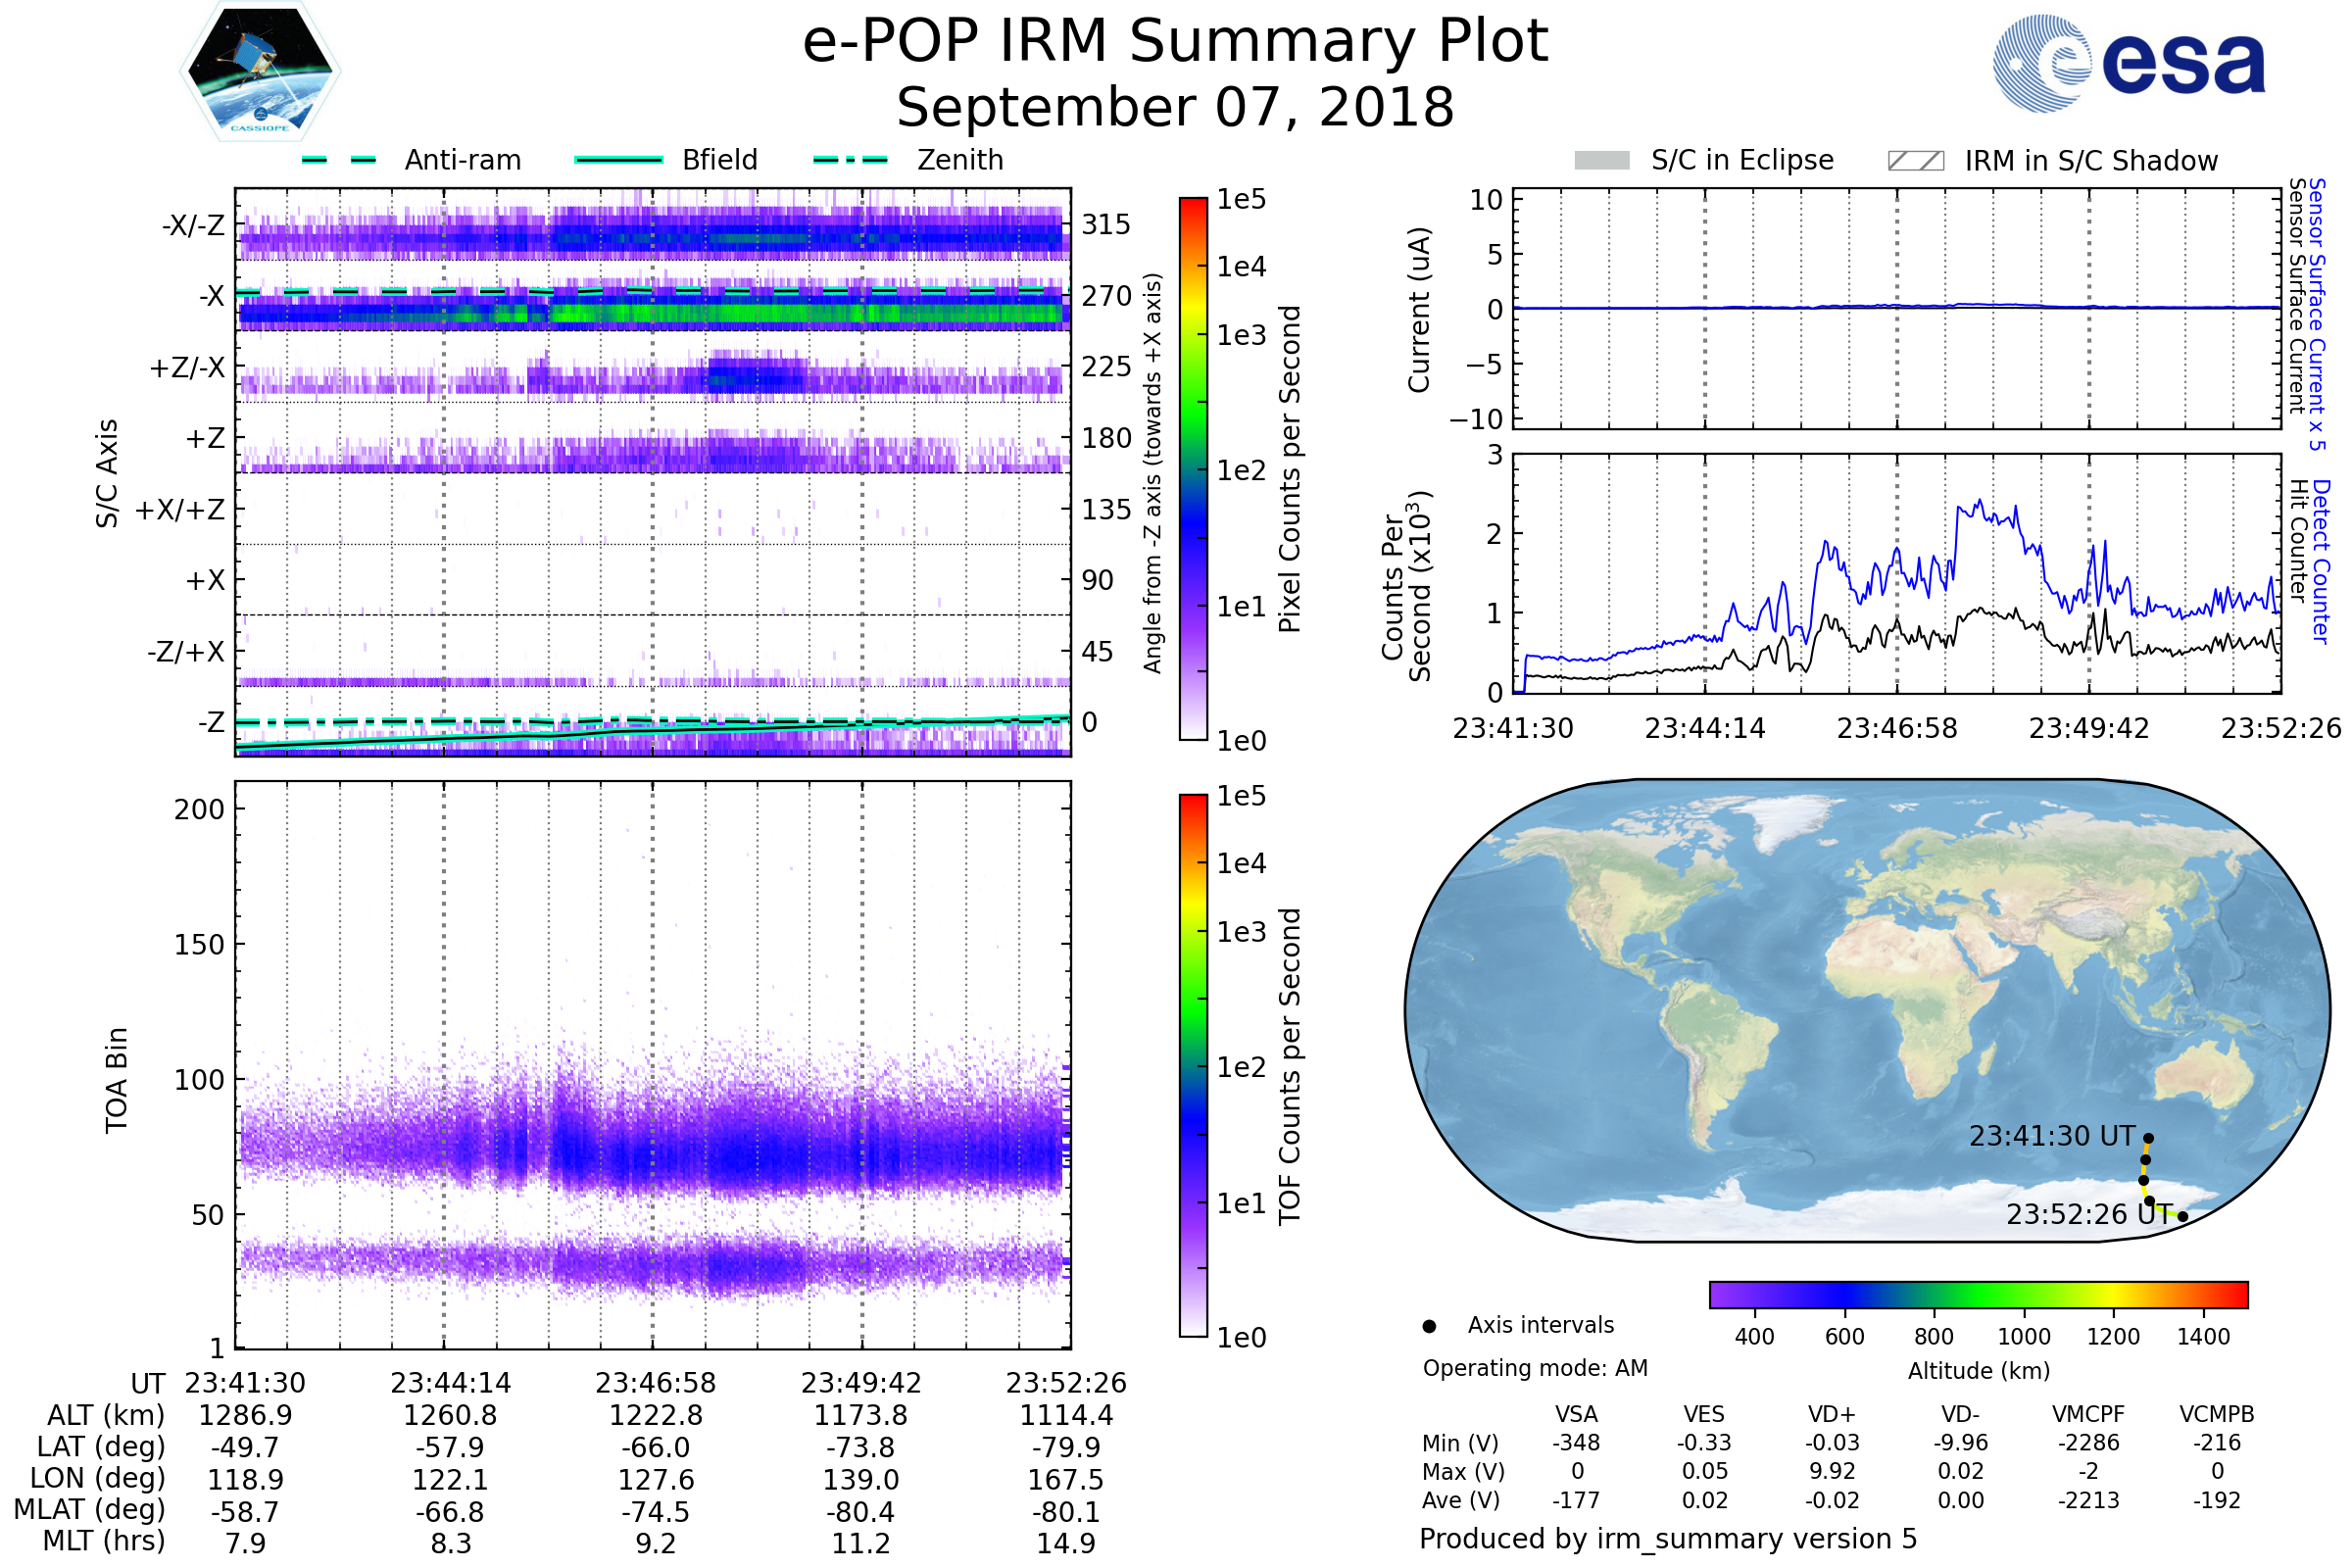Click the 23:46:58 UT tick label under TOA plot
This screenshot has height=1568, width=2352.
(656, 1383)
